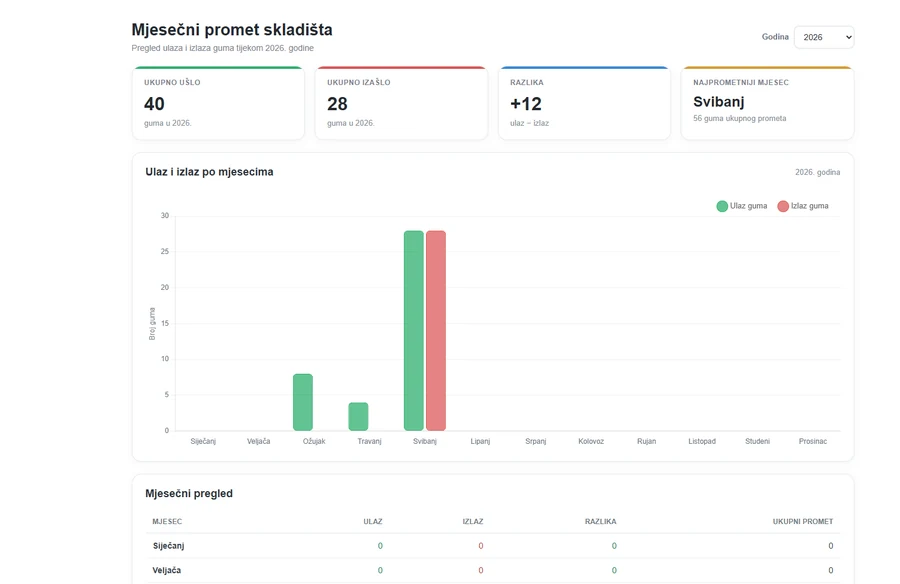Click the red Svibanj izlaz bar

pos(436,331)
